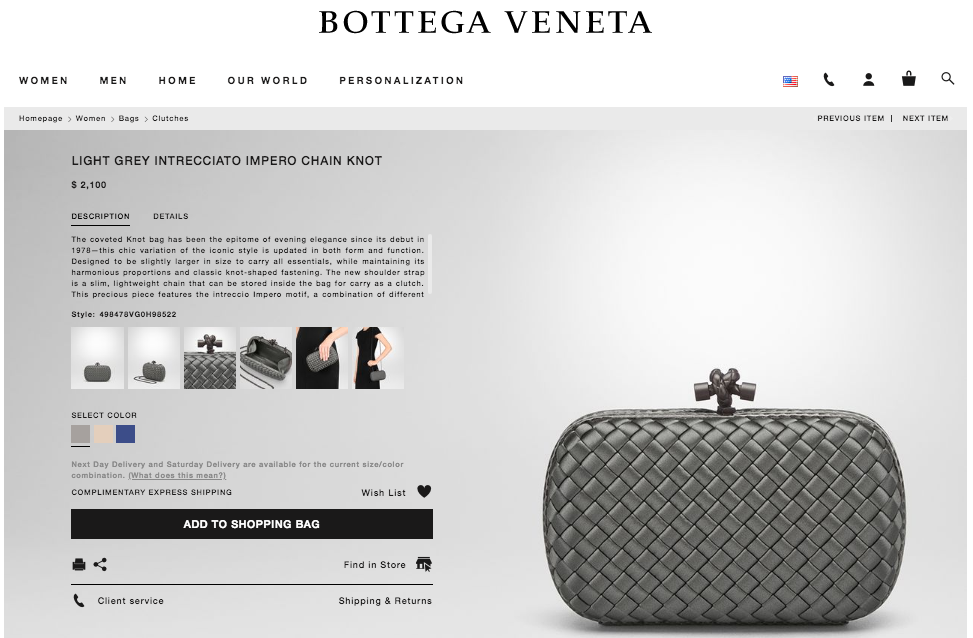
Task: Open the 'What does this mean?' link
Action: 177,475
